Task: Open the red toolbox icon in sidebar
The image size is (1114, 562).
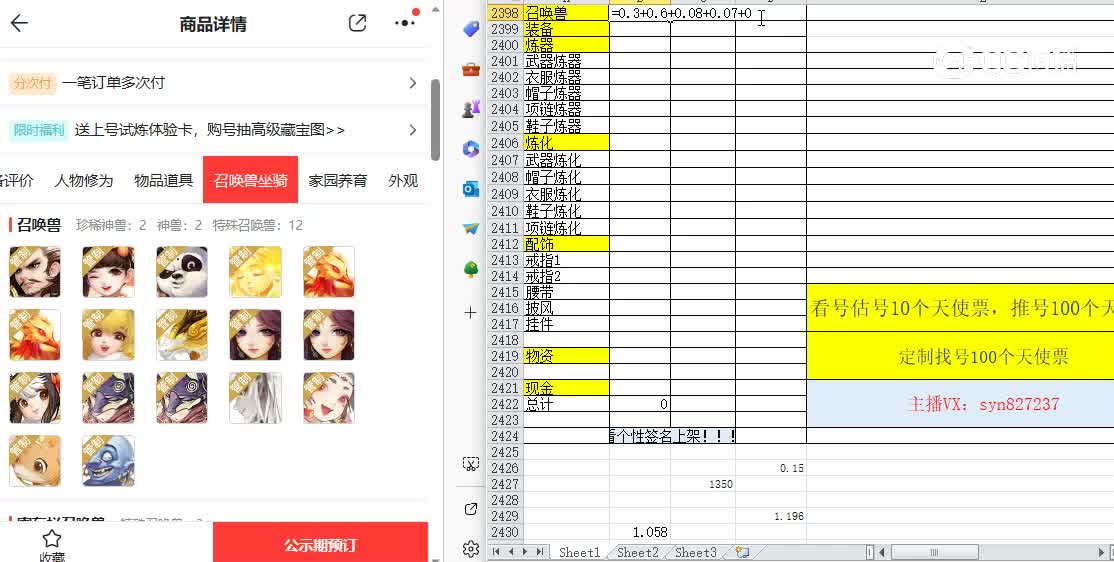Action: pyautogui.click(x=470, y=69)
